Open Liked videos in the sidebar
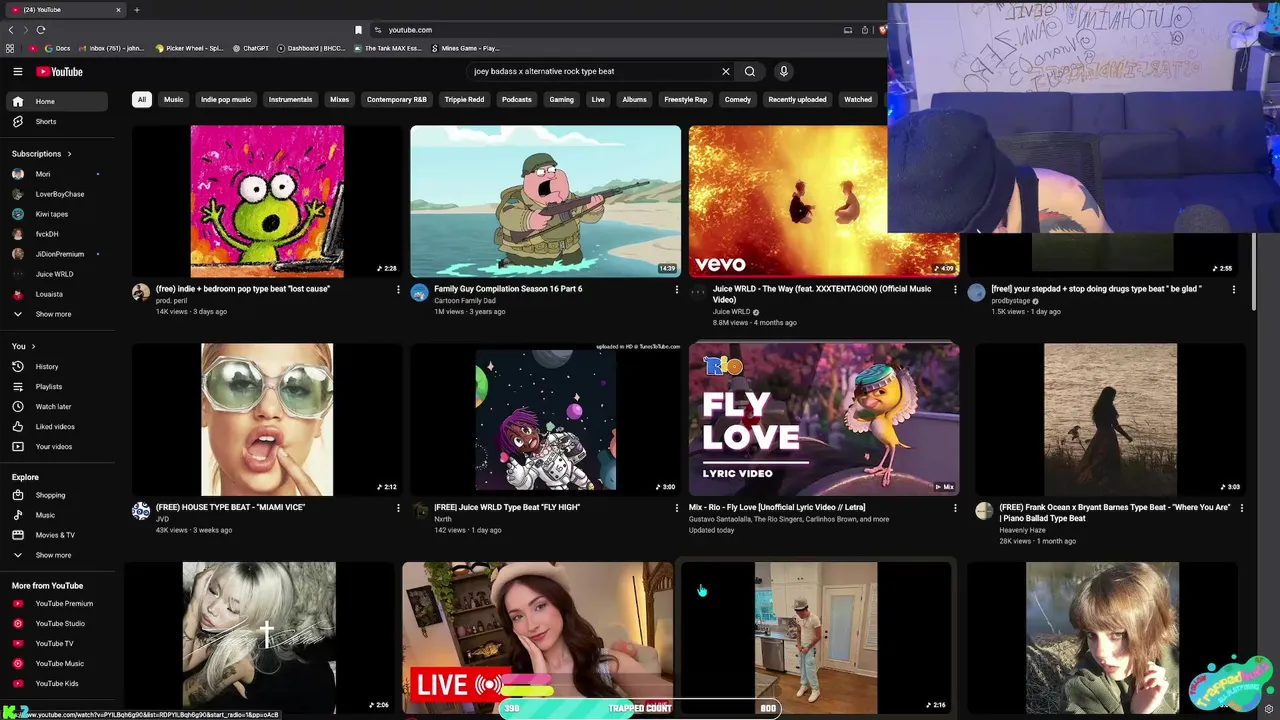The height and width of the screenshot is (720, 1280). tap(56, 426)
